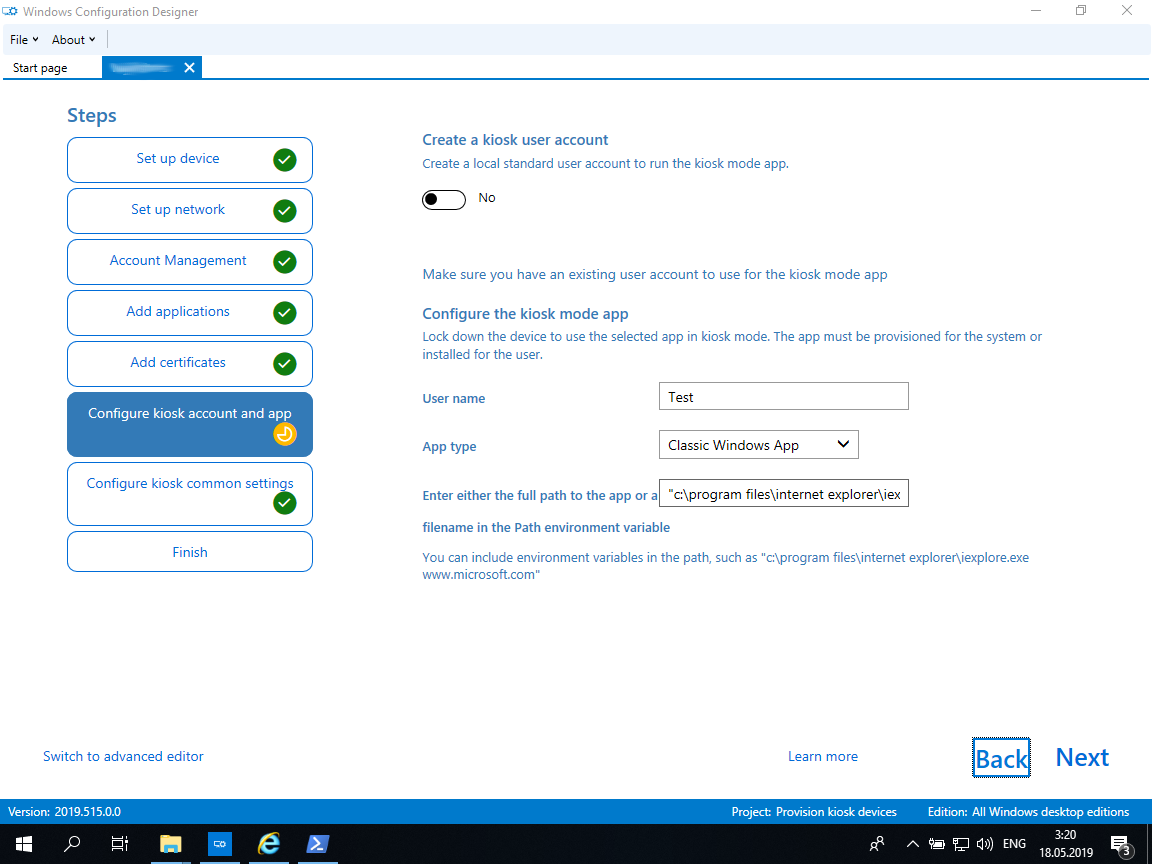
Task: Click the green checkmark on Set up network
Action: [x=284, y=211]
